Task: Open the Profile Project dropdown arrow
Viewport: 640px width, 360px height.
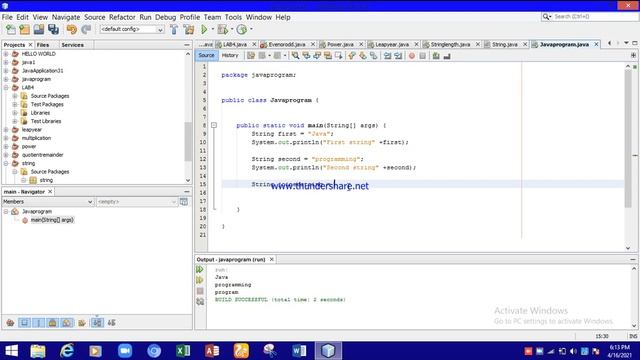Action: coord(251,29)
